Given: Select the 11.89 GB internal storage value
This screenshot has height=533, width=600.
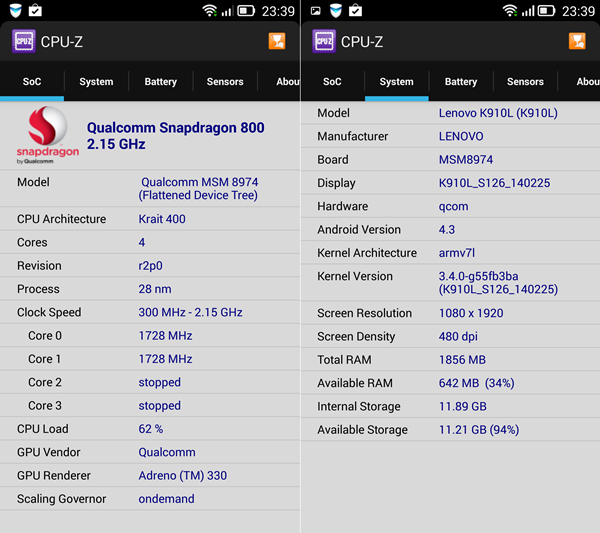Looking at the screenshot, I should tap(463, 406).
